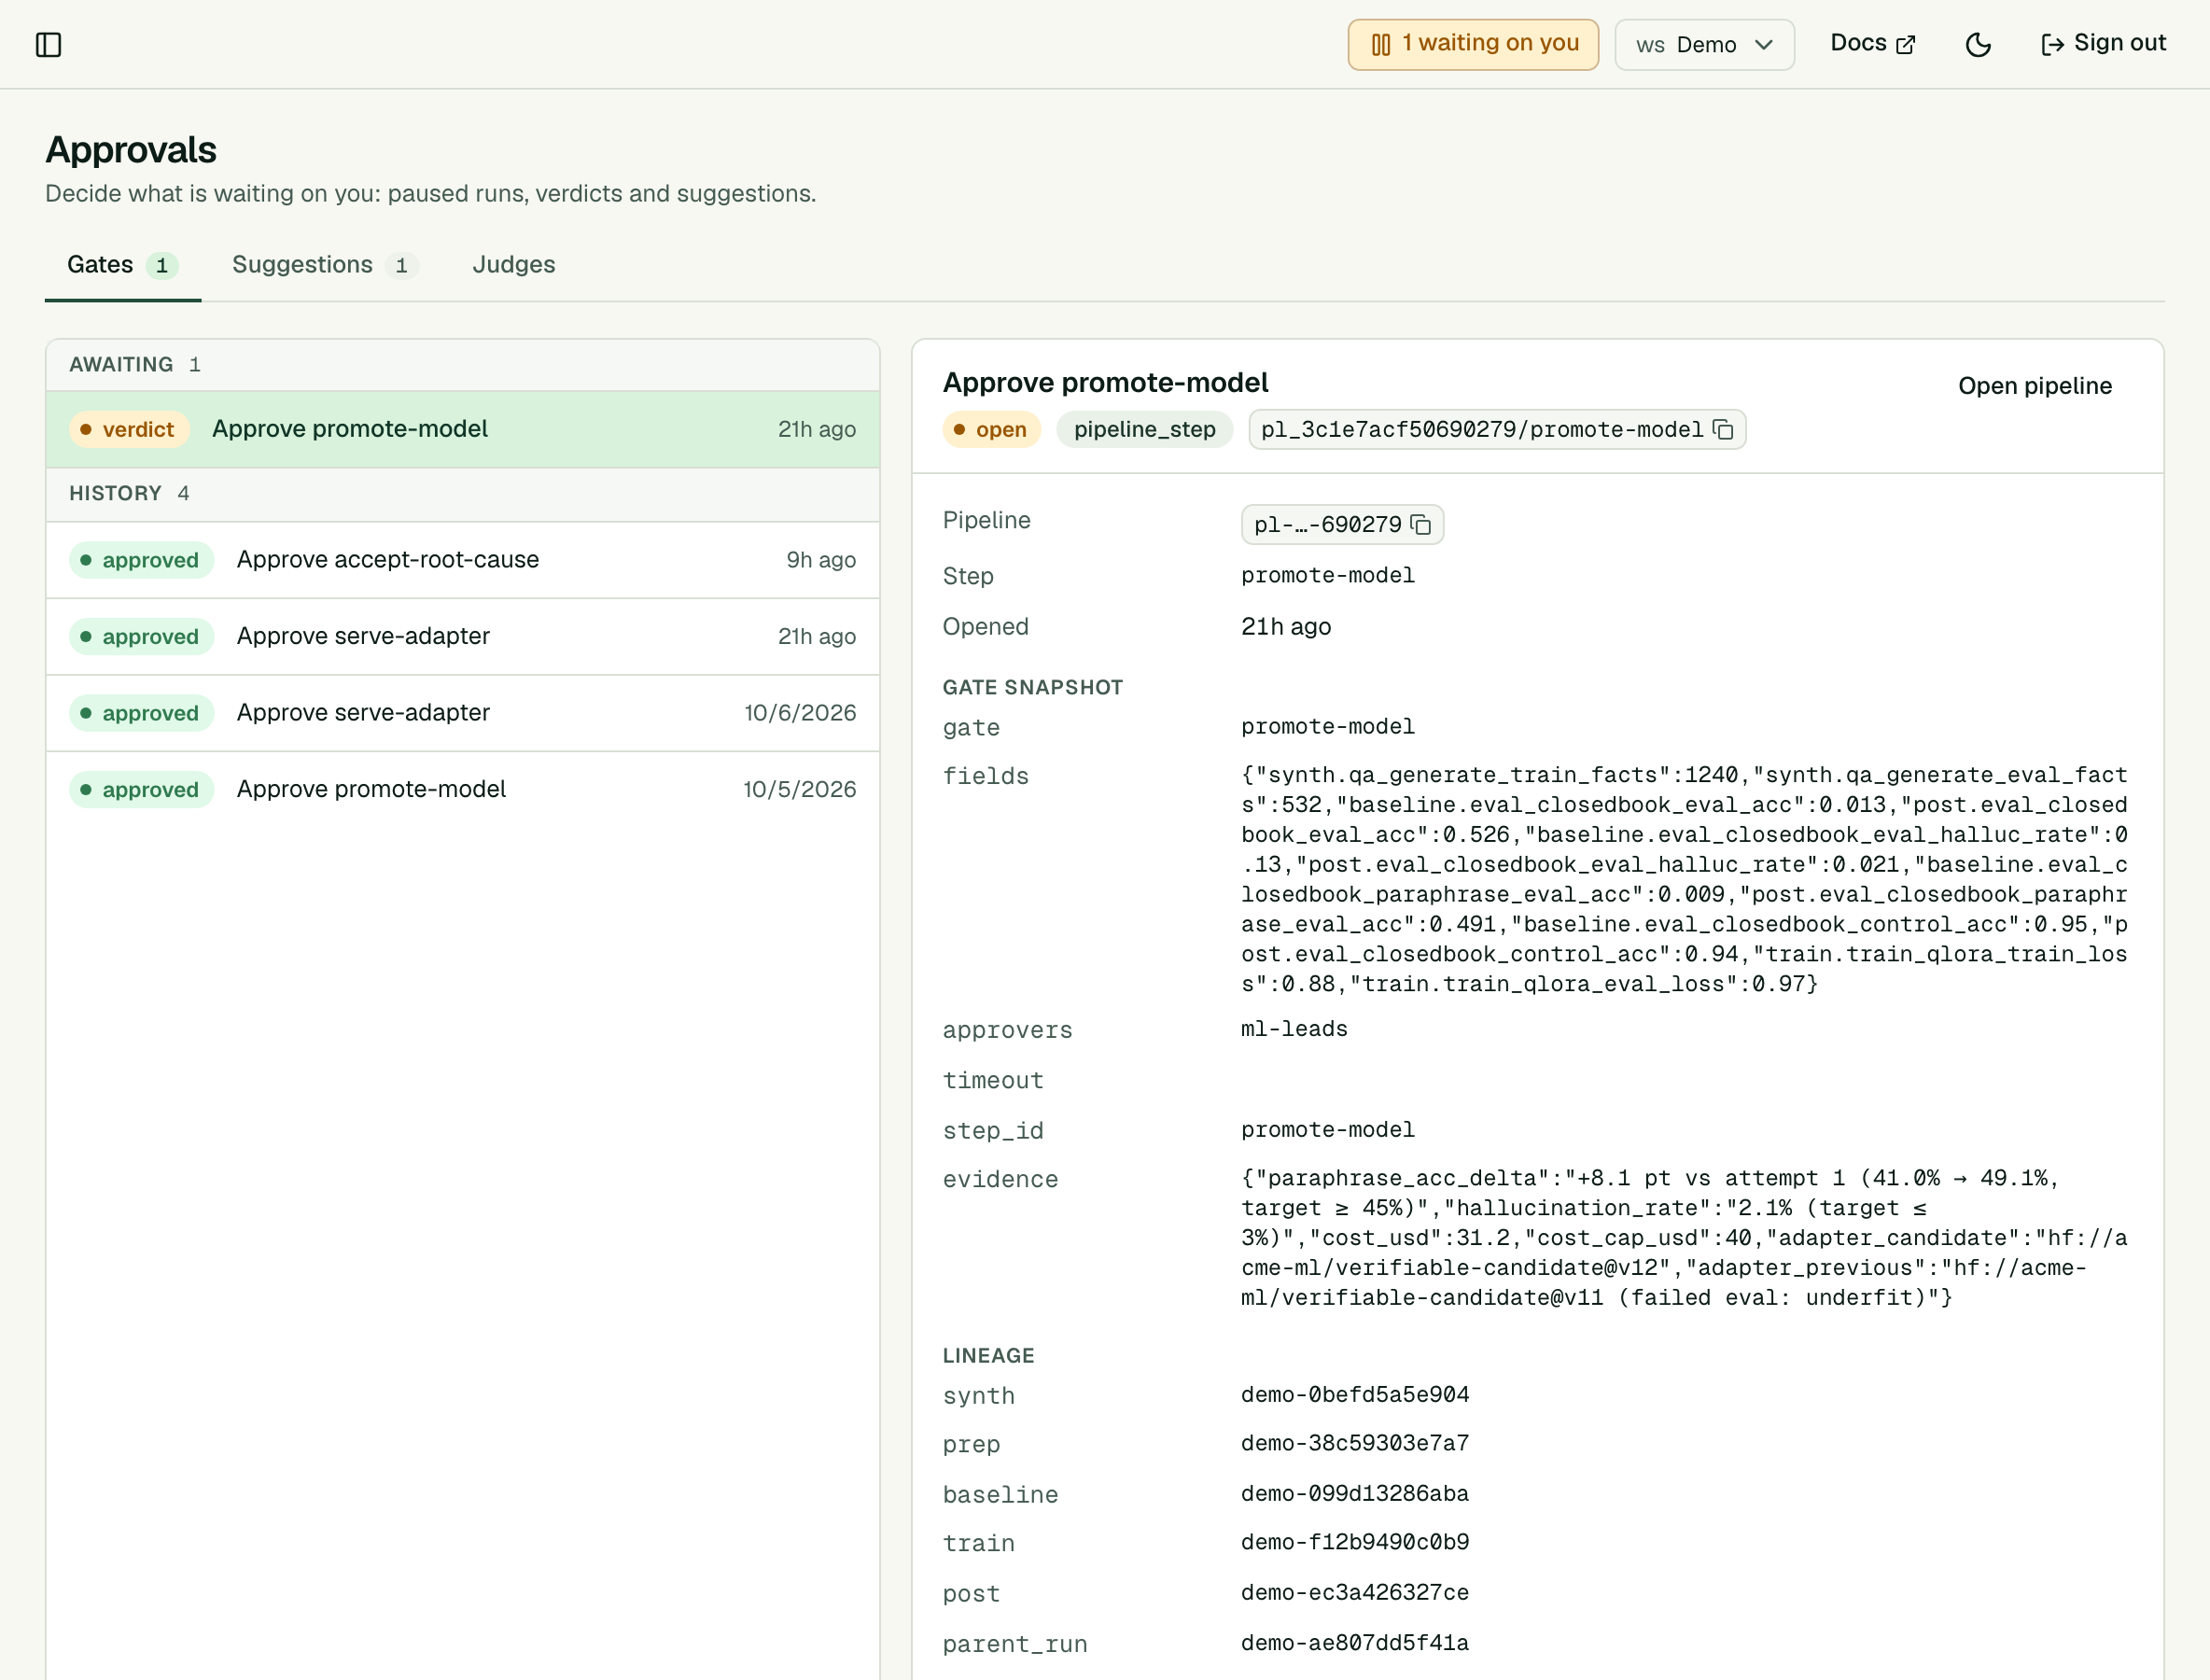Click the 1 waiting on you button
Viewport: 2210px width, 1680px height.
coord(1472,45)
